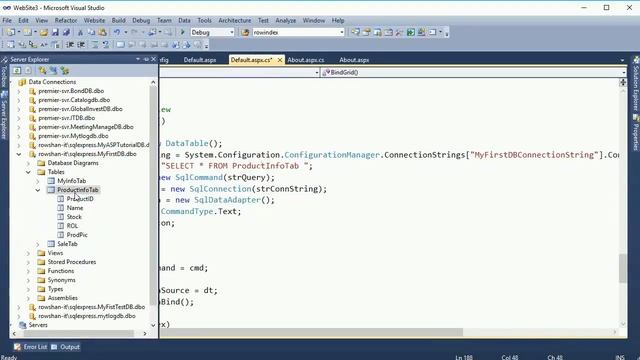This screenshot has height=360, width=640.
Task: Open the Architecture menu
Action: coord(235,20)
